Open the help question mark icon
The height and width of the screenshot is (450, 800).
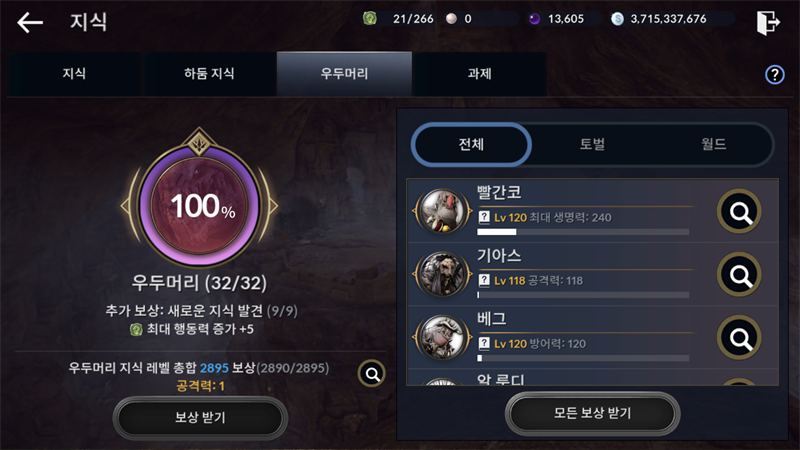point(774,74)
